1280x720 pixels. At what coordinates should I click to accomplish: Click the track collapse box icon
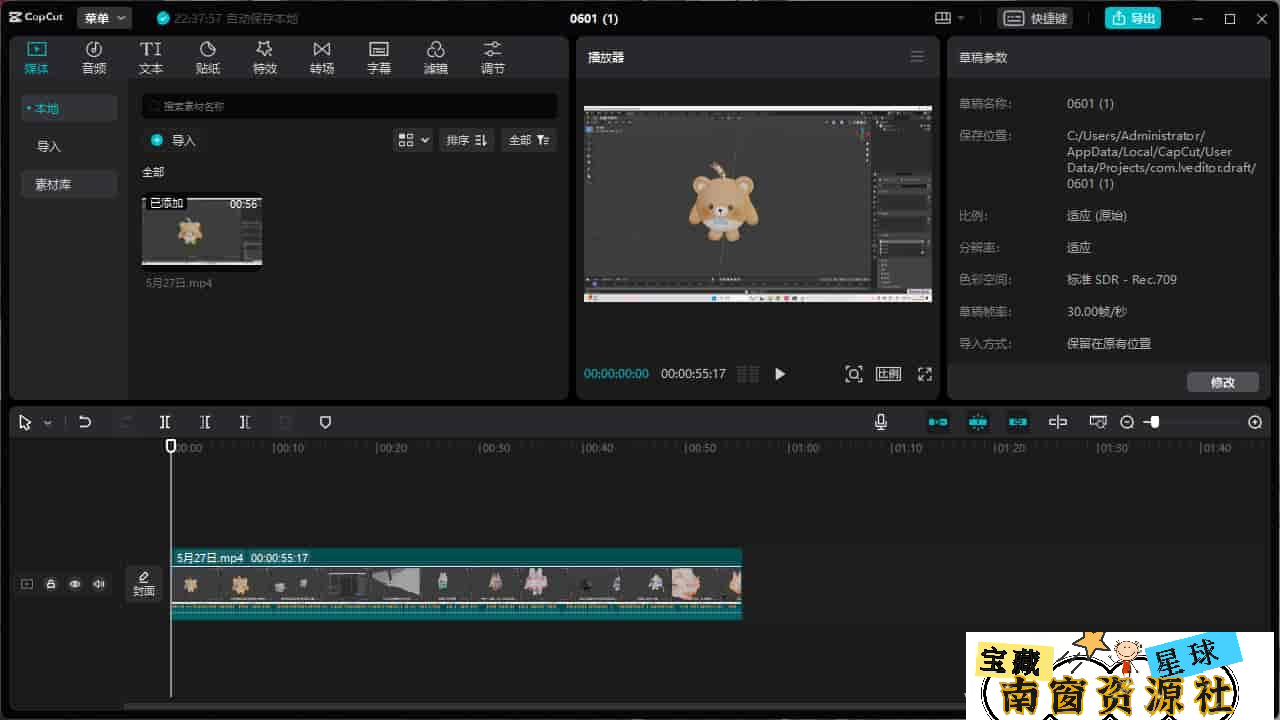[27, 584]
